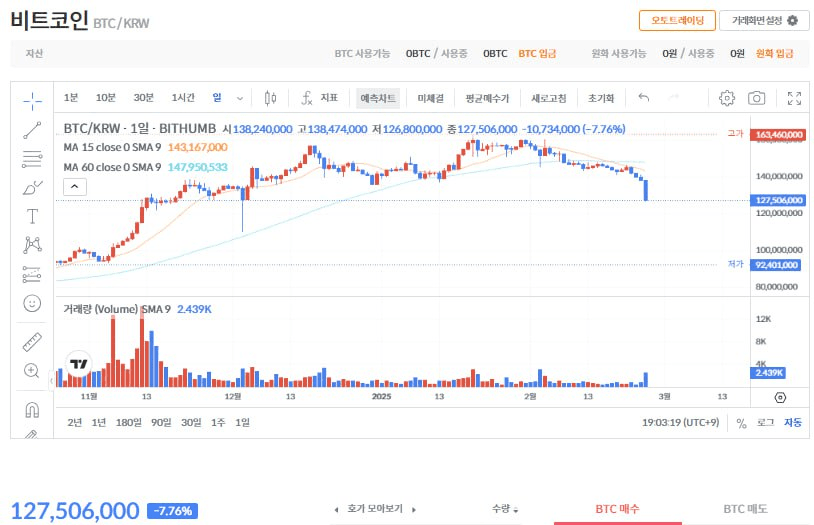The height and width of the screenshot is (525, 814).
Task: Select the 일 daily interval
Action: 217,98
